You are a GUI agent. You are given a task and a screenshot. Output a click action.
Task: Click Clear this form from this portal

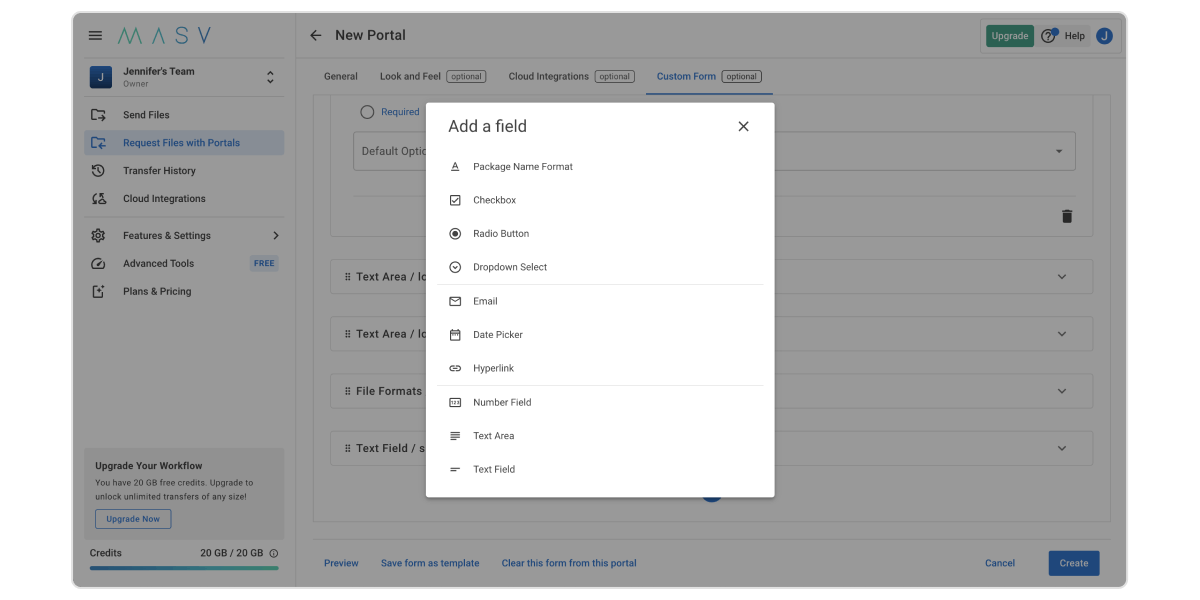569,563
